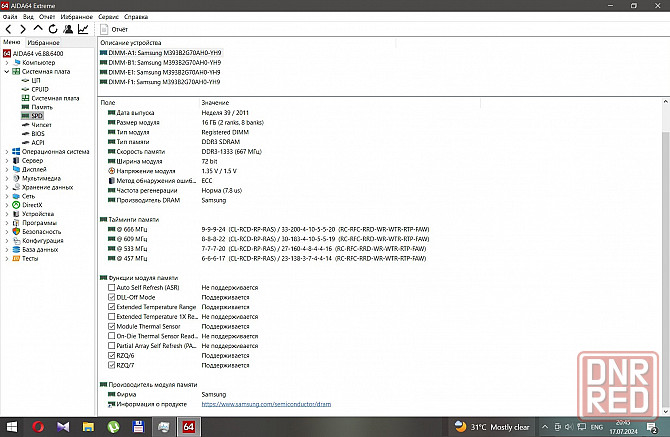Click the Back navigation arrow
Screen dimensions: 670x437
9,29
